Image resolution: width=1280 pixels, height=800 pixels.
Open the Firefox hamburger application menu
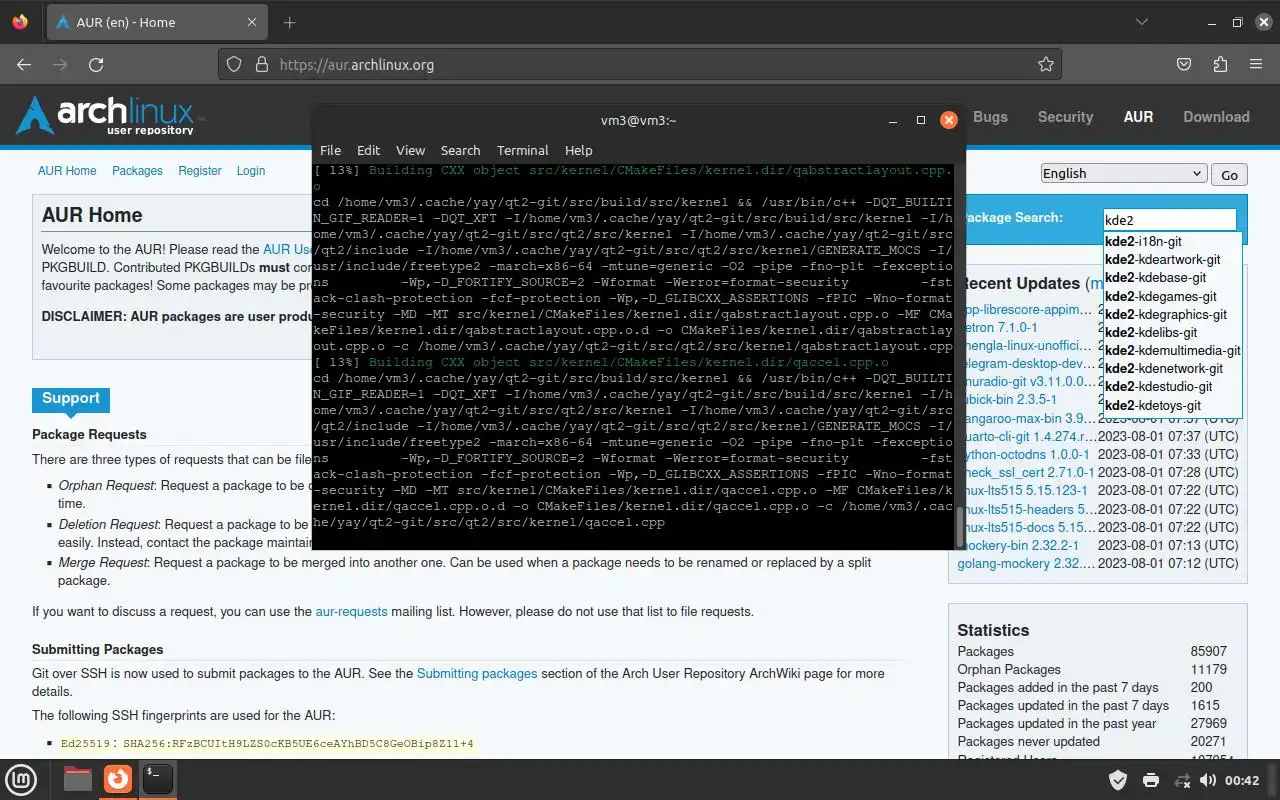(1256, 64)
